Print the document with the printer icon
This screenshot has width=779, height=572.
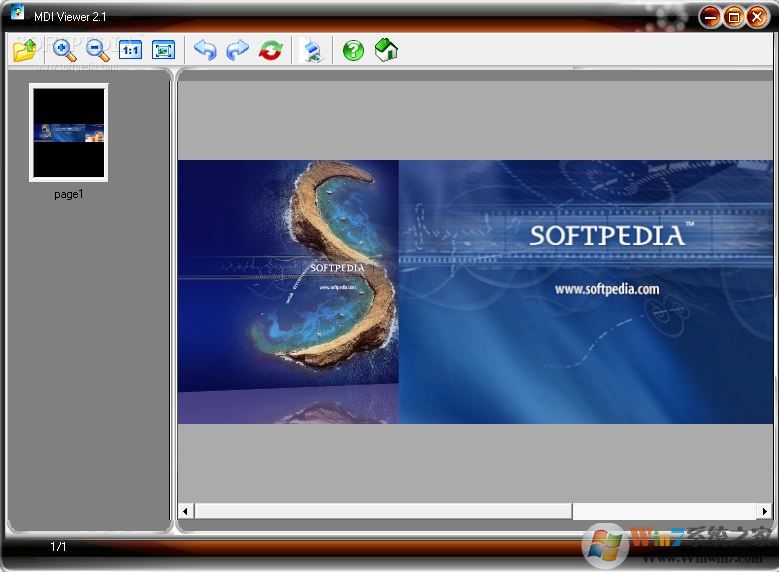313,50
